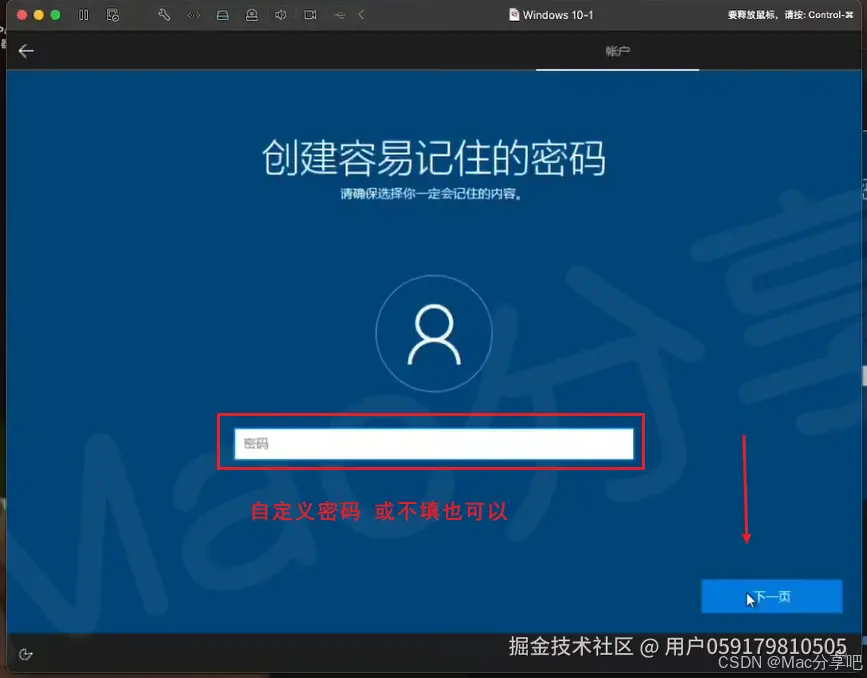
Task: Select the 帐户 tab at the top
Action: tap(617, 51)
